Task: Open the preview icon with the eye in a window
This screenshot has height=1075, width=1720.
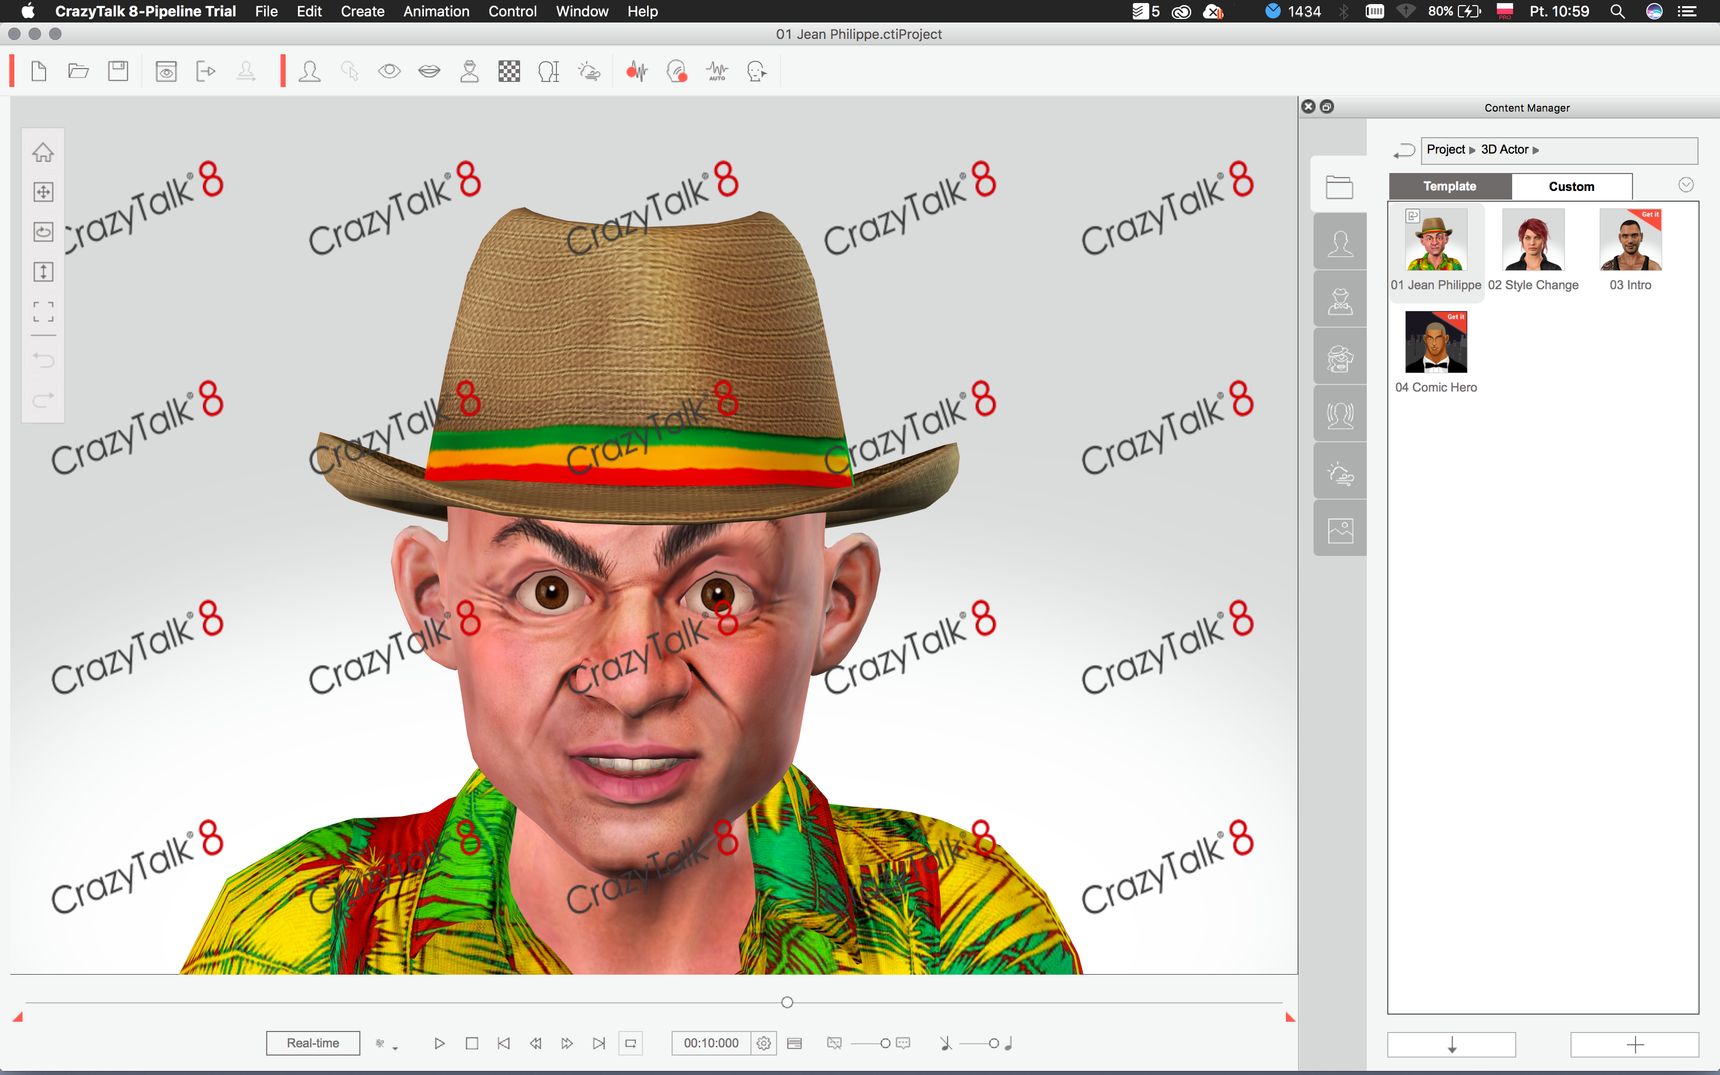Action: tap(166, 71)
